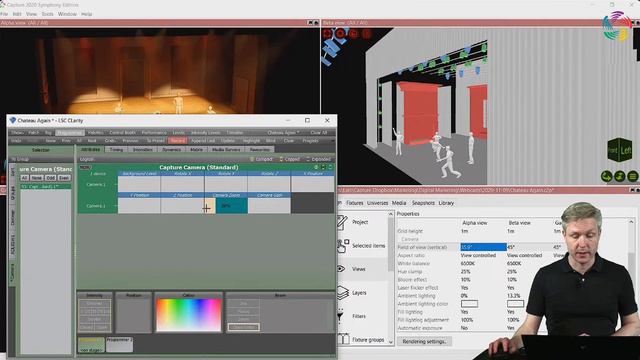640x360 pixels.
Task: Pick a color in the Colour spectrum picker
Action: coord(189,315)
